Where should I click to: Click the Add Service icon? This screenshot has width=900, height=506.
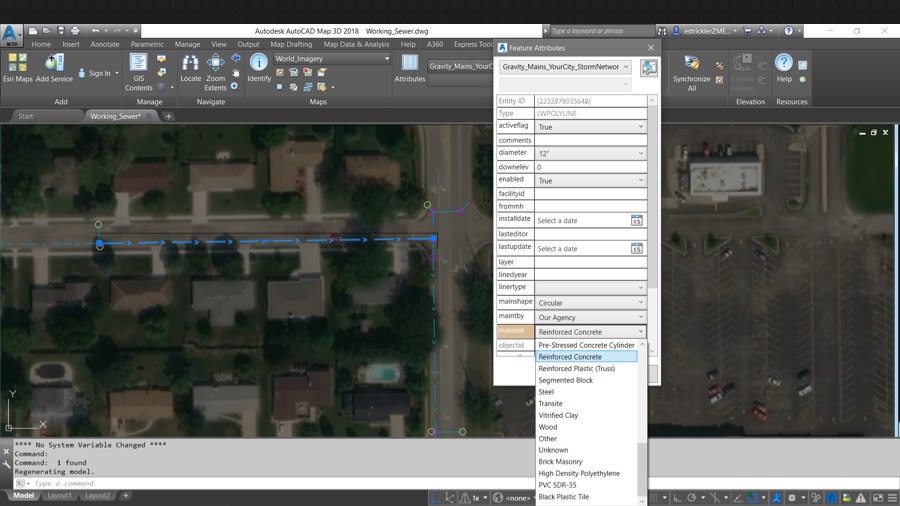[54, 68]
